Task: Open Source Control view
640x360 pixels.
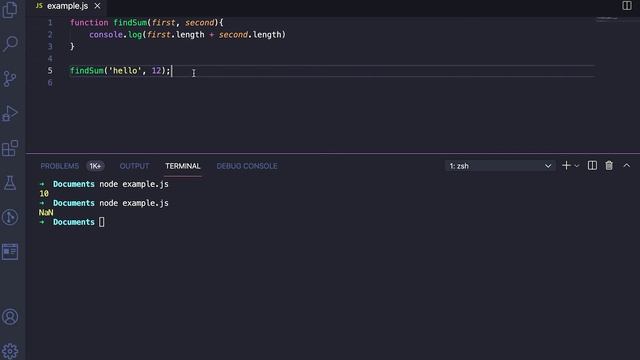Action: click(10, 78)
